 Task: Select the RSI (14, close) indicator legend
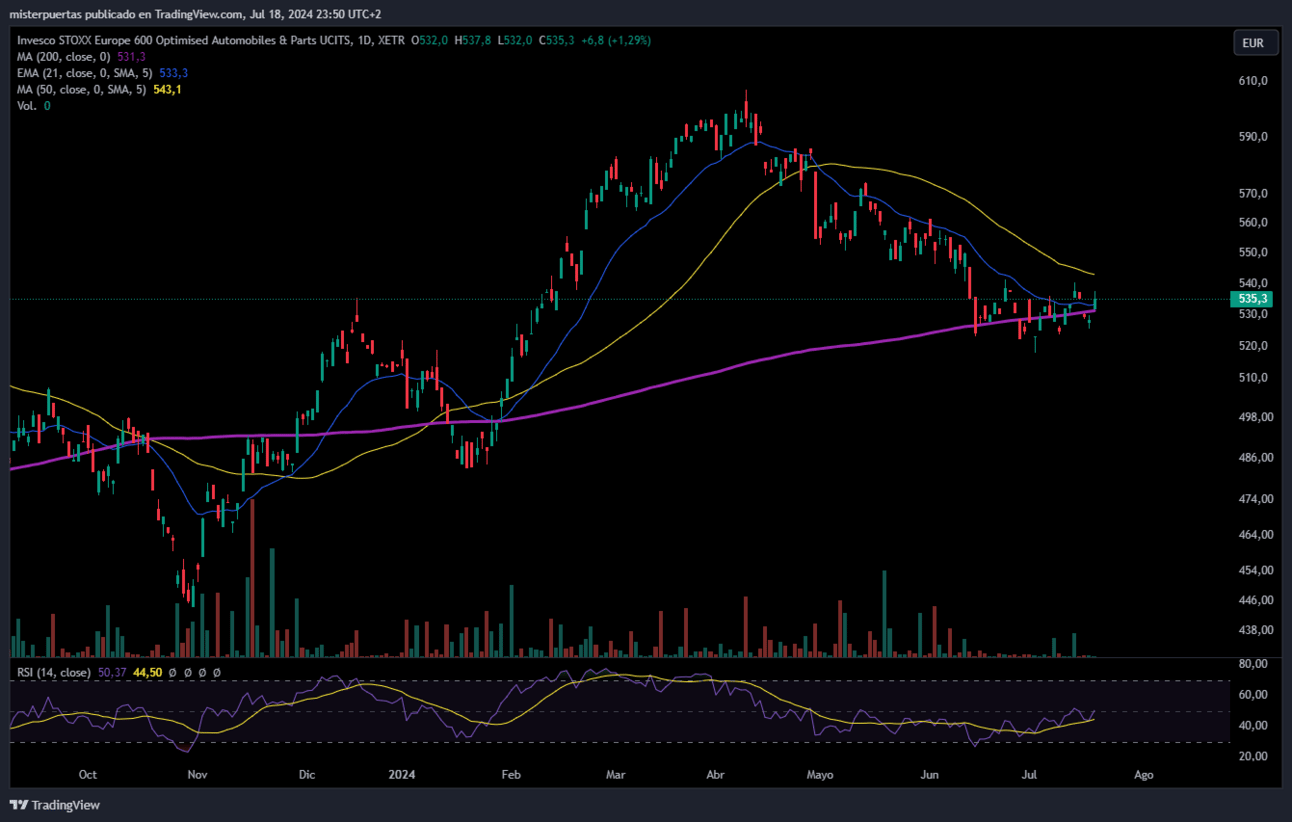pos(55,673)
